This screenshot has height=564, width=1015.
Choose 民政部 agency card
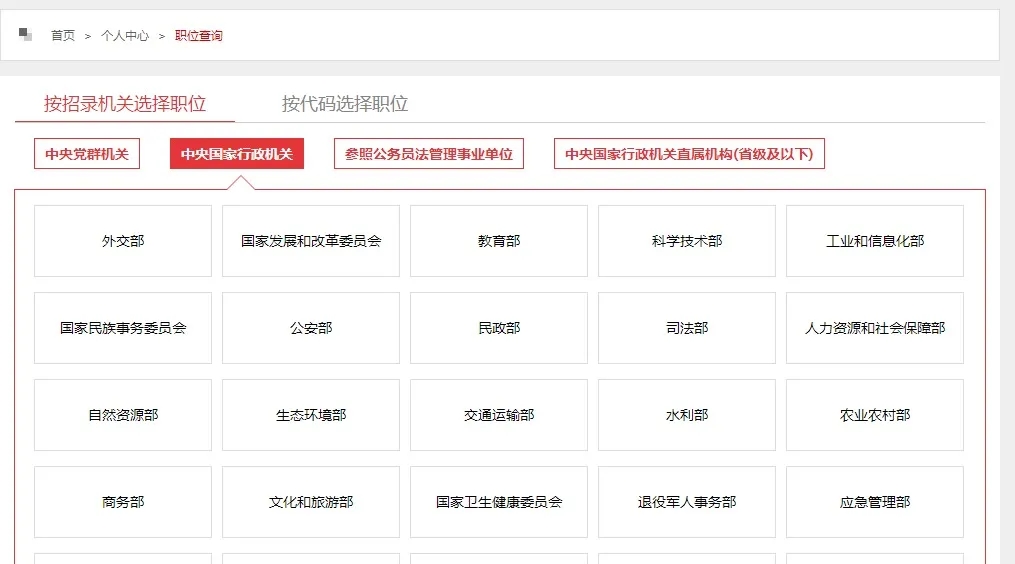pyautogui.click(x=499, y=328)
